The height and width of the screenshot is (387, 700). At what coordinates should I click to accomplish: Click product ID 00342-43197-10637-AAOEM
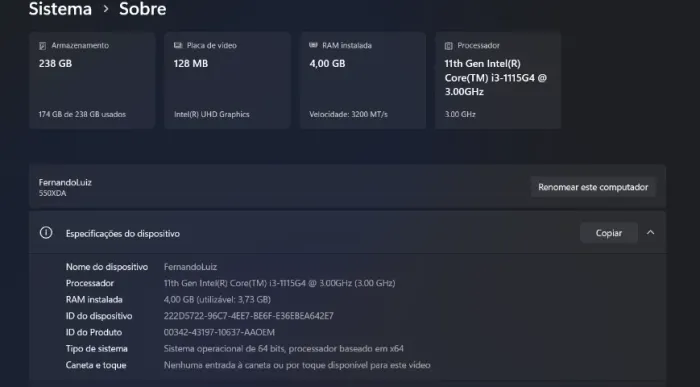(219, 332)
